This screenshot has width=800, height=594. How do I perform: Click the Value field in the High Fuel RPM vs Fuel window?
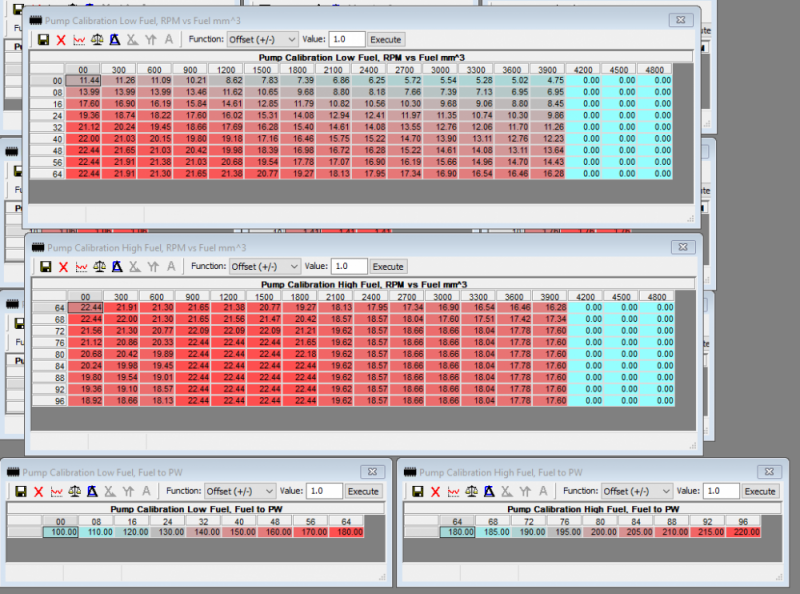[x=348, y=267]
